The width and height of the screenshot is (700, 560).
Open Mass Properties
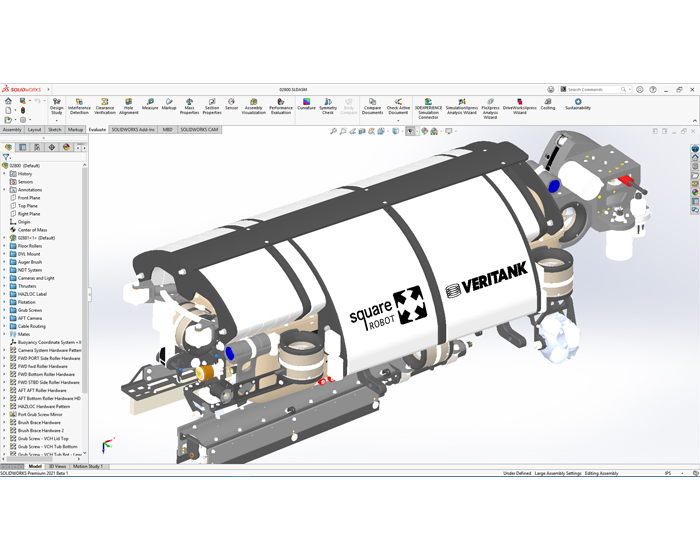[190, 104]
